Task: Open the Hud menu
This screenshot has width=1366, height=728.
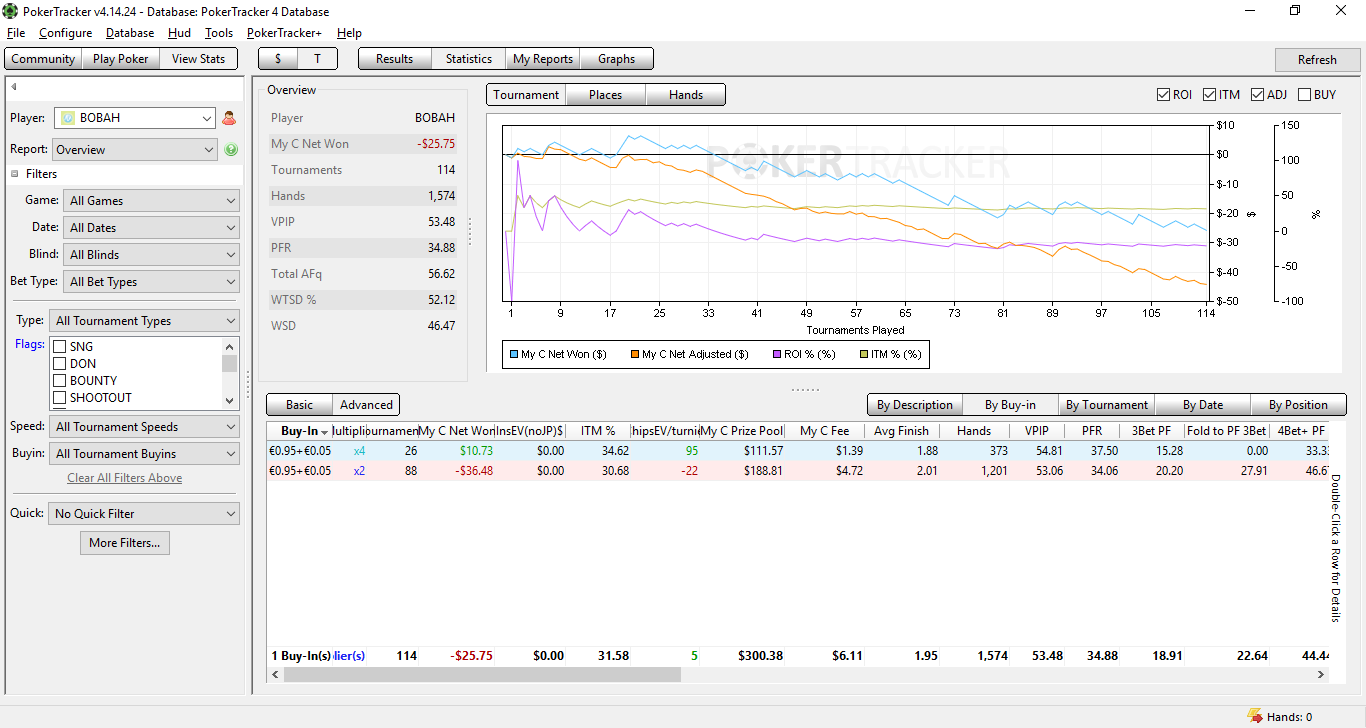Action: [x=179, y=33]
